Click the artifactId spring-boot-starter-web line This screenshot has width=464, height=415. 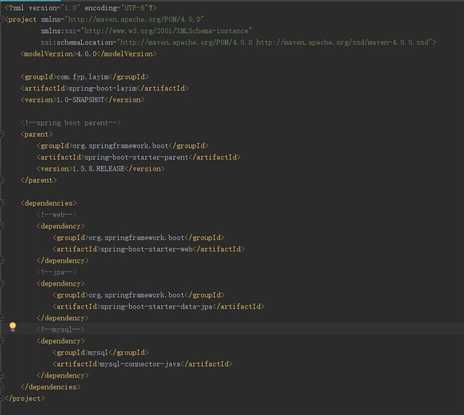coord(149,249)
